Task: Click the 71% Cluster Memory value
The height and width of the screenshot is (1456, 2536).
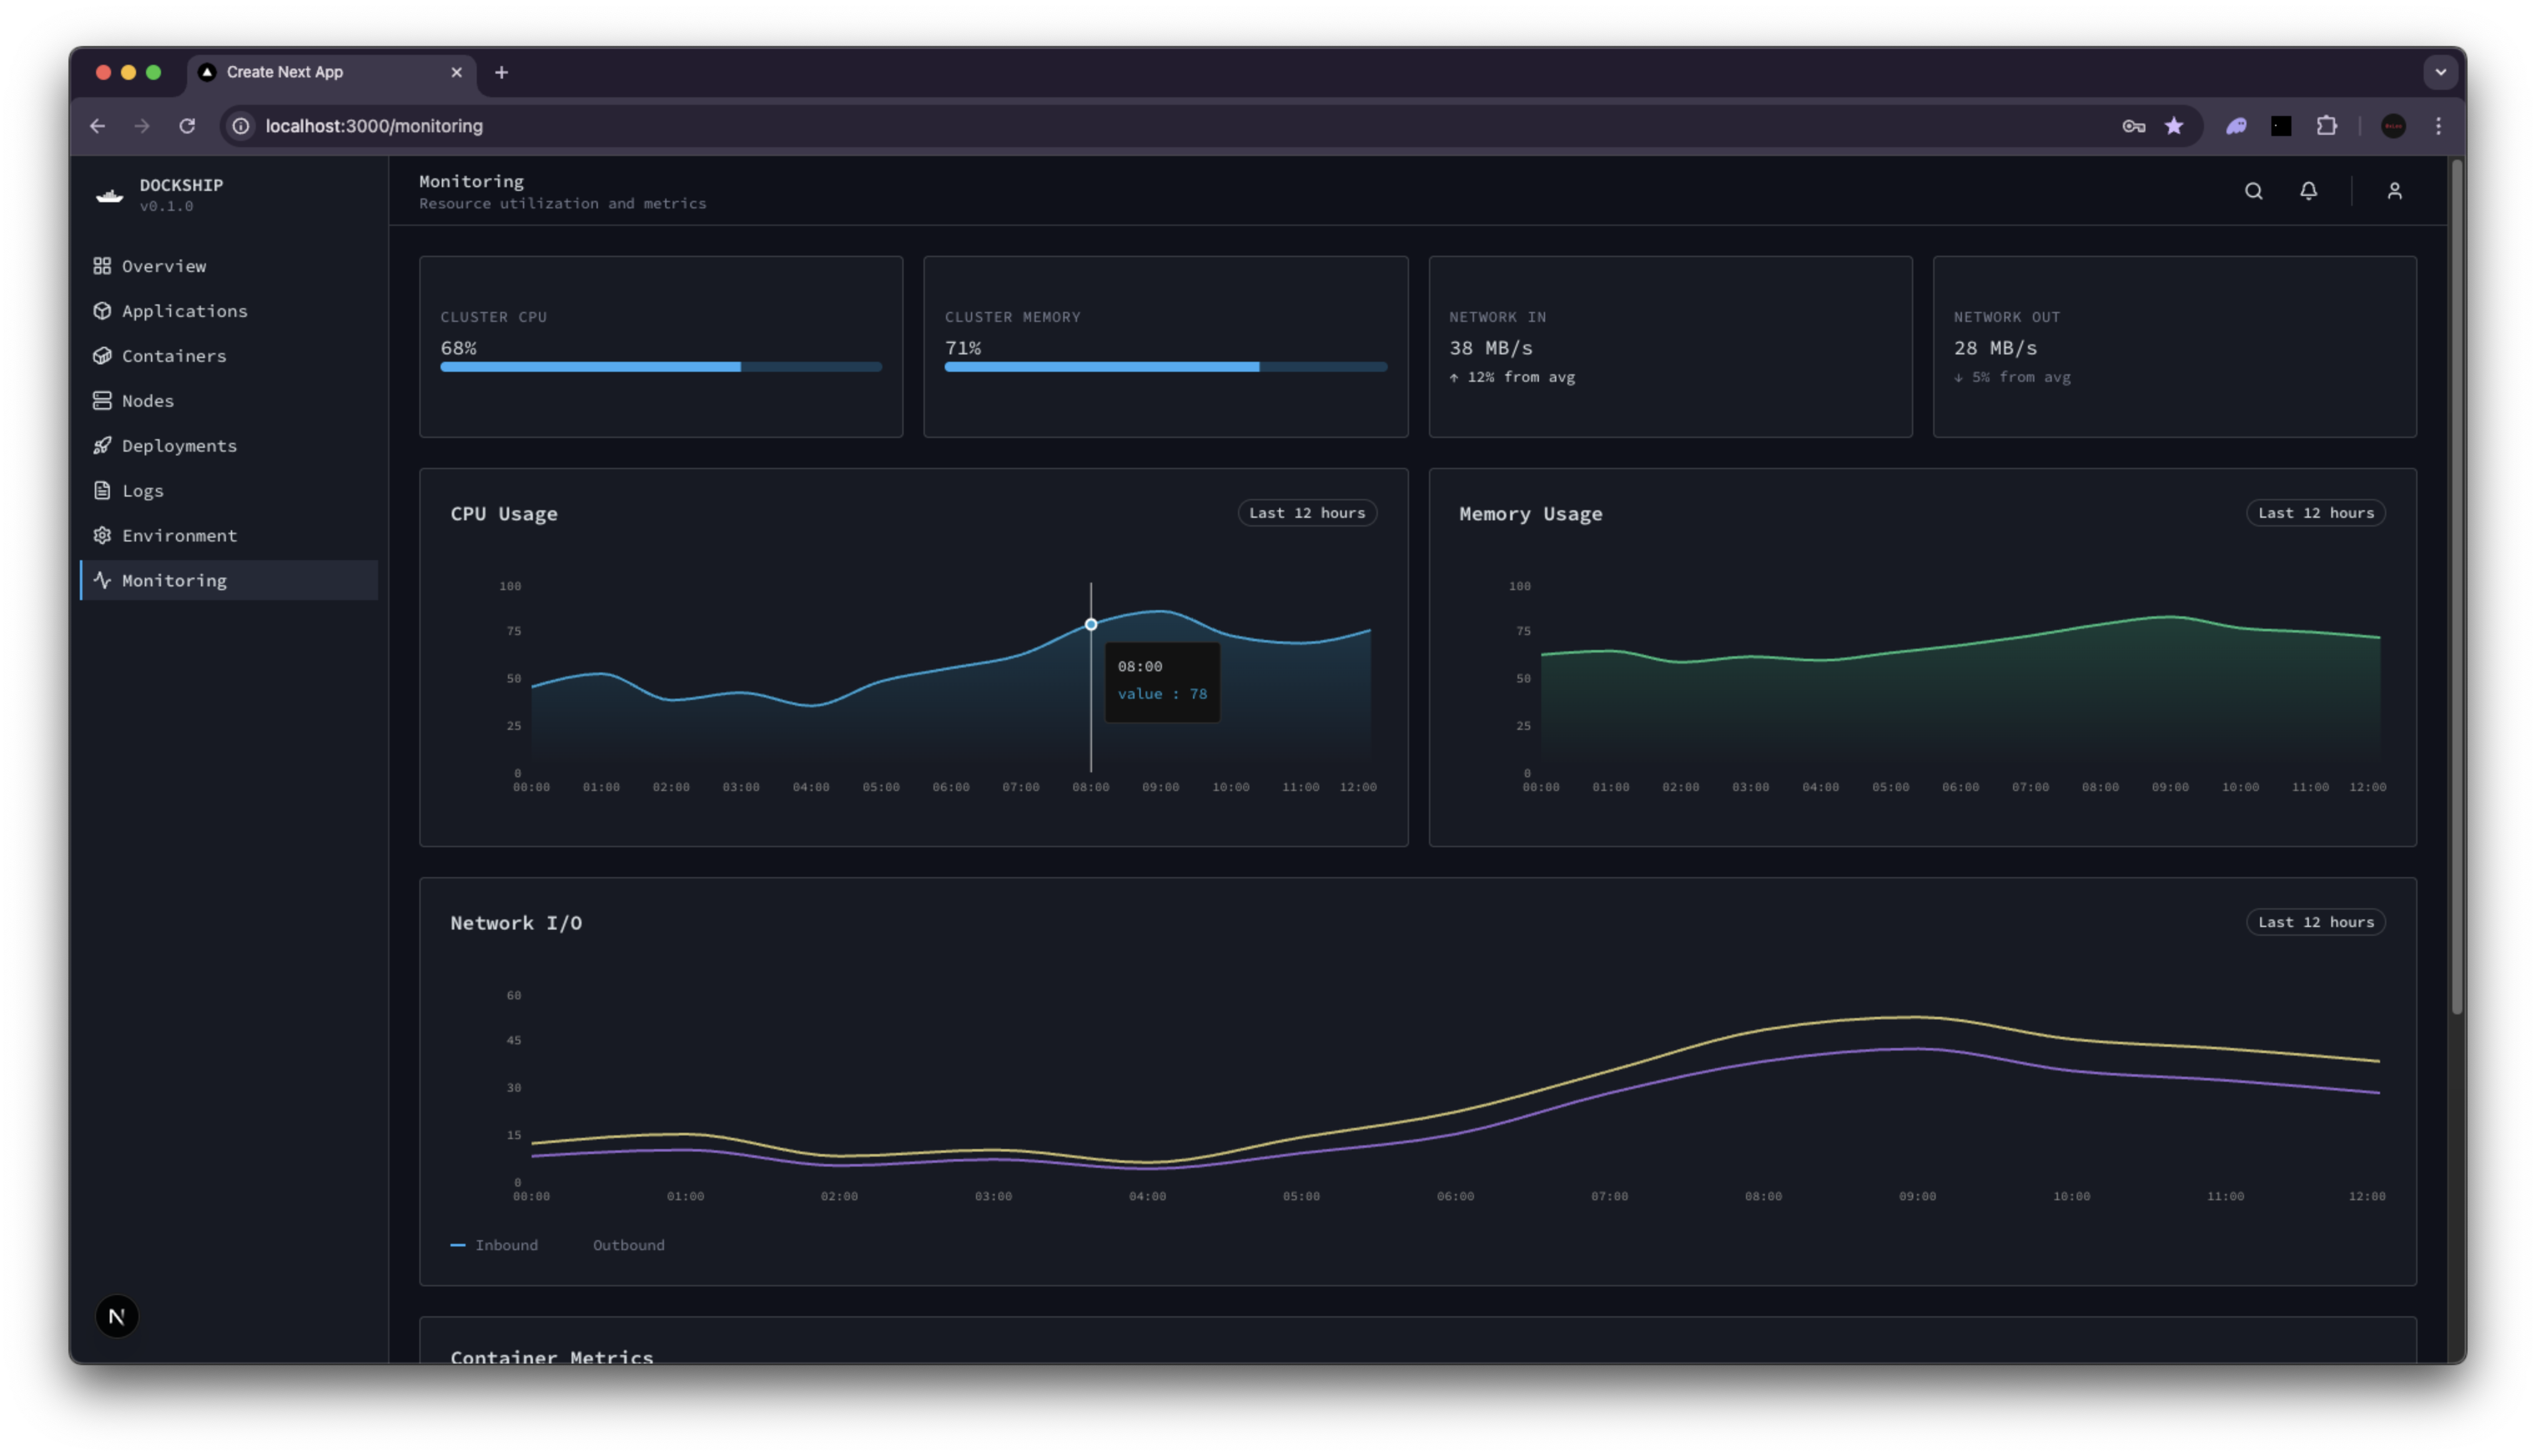Action: click(x=962, y=348)
